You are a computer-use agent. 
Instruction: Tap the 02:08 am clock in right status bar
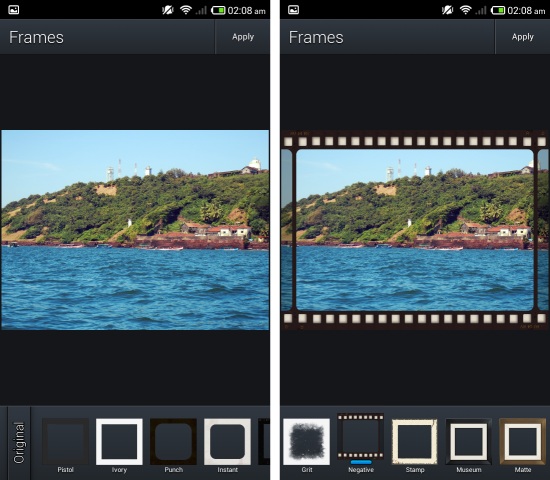526,11
